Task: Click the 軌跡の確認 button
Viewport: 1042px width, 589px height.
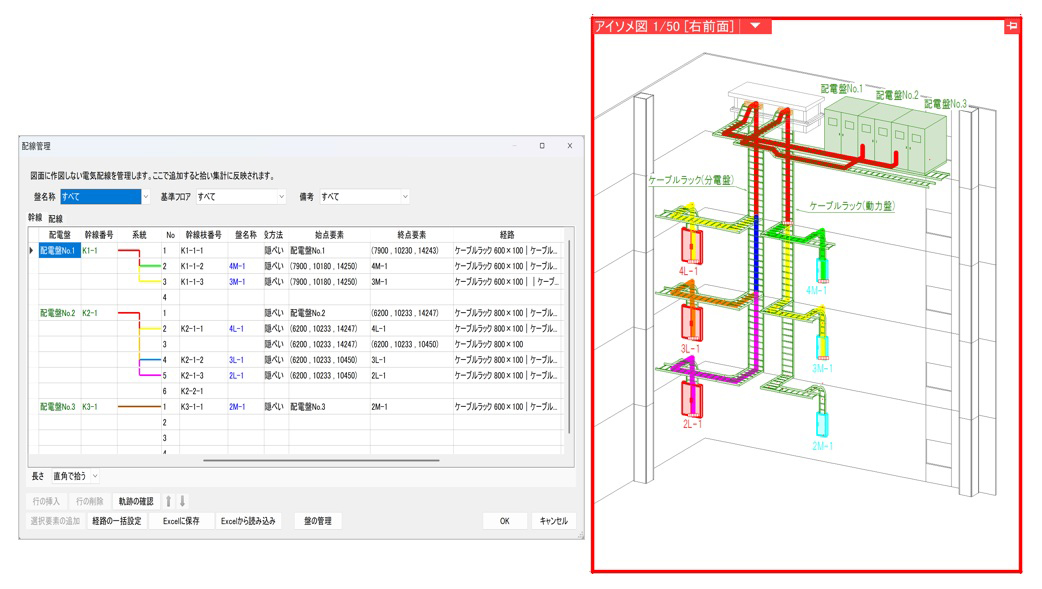Action: click(136, 501)
